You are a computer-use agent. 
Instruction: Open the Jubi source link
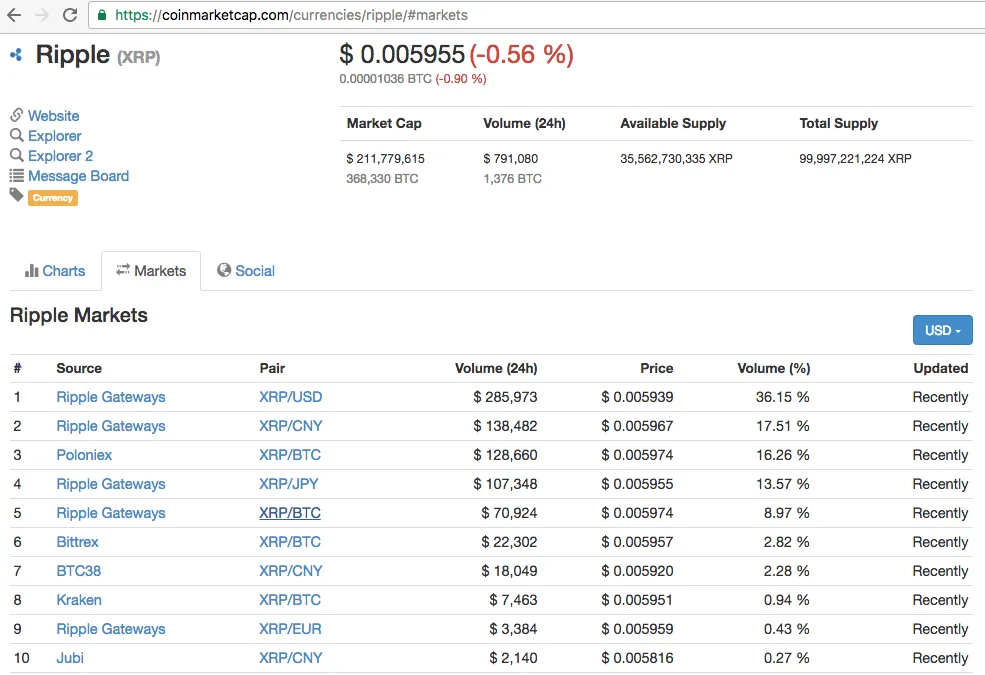[70, 658]
